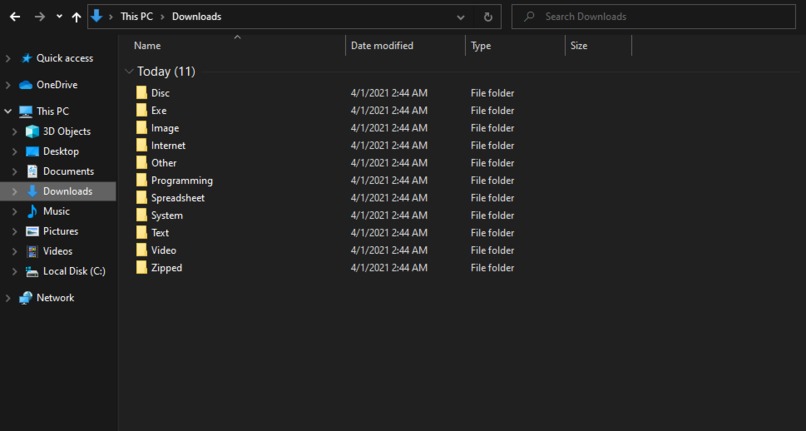Click the Network icon in sidebar
The height and width of the screenshot is (431, 806).
pyautogui.click(x=26, y=298)
